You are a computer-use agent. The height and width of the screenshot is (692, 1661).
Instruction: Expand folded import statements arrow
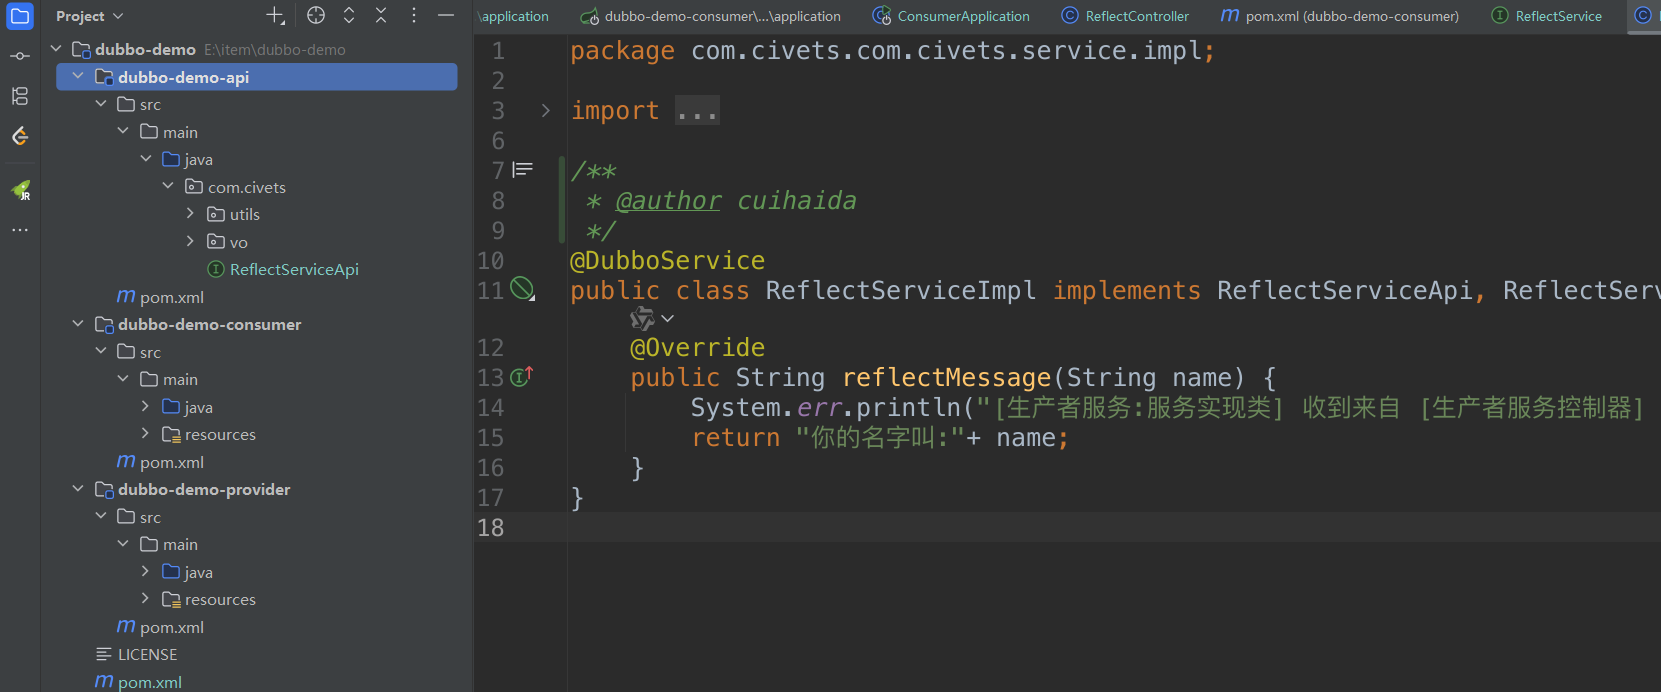(x=545, y=111)
